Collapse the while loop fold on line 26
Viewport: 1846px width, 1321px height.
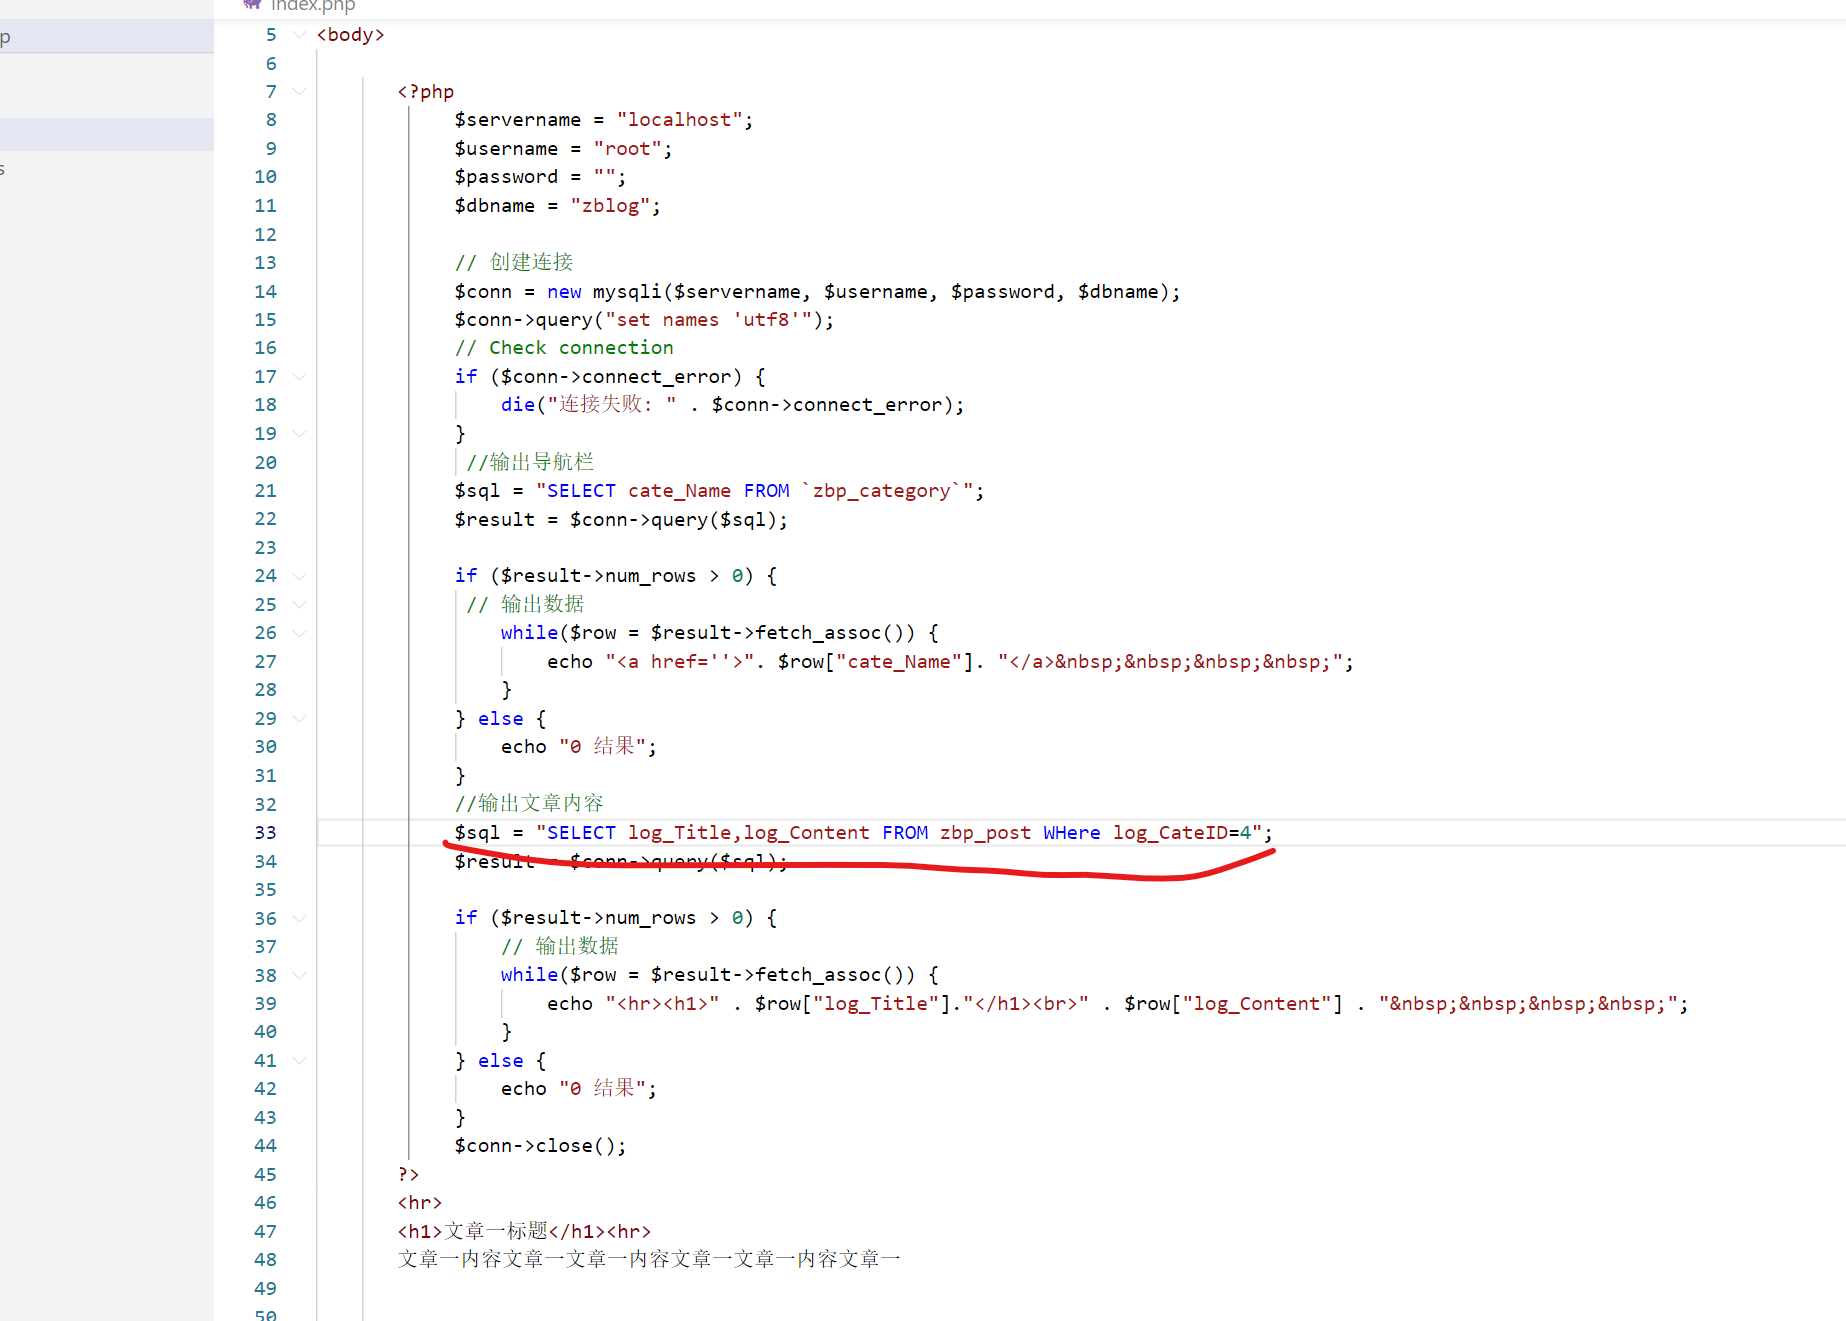pos(299,633)
